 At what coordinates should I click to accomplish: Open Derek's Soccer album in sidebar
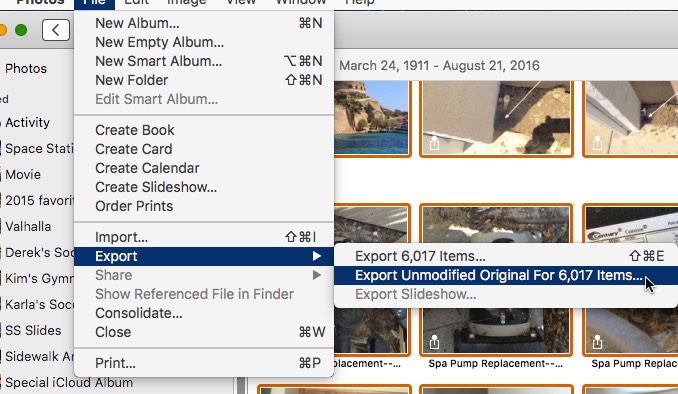click(x=39, y=252)
